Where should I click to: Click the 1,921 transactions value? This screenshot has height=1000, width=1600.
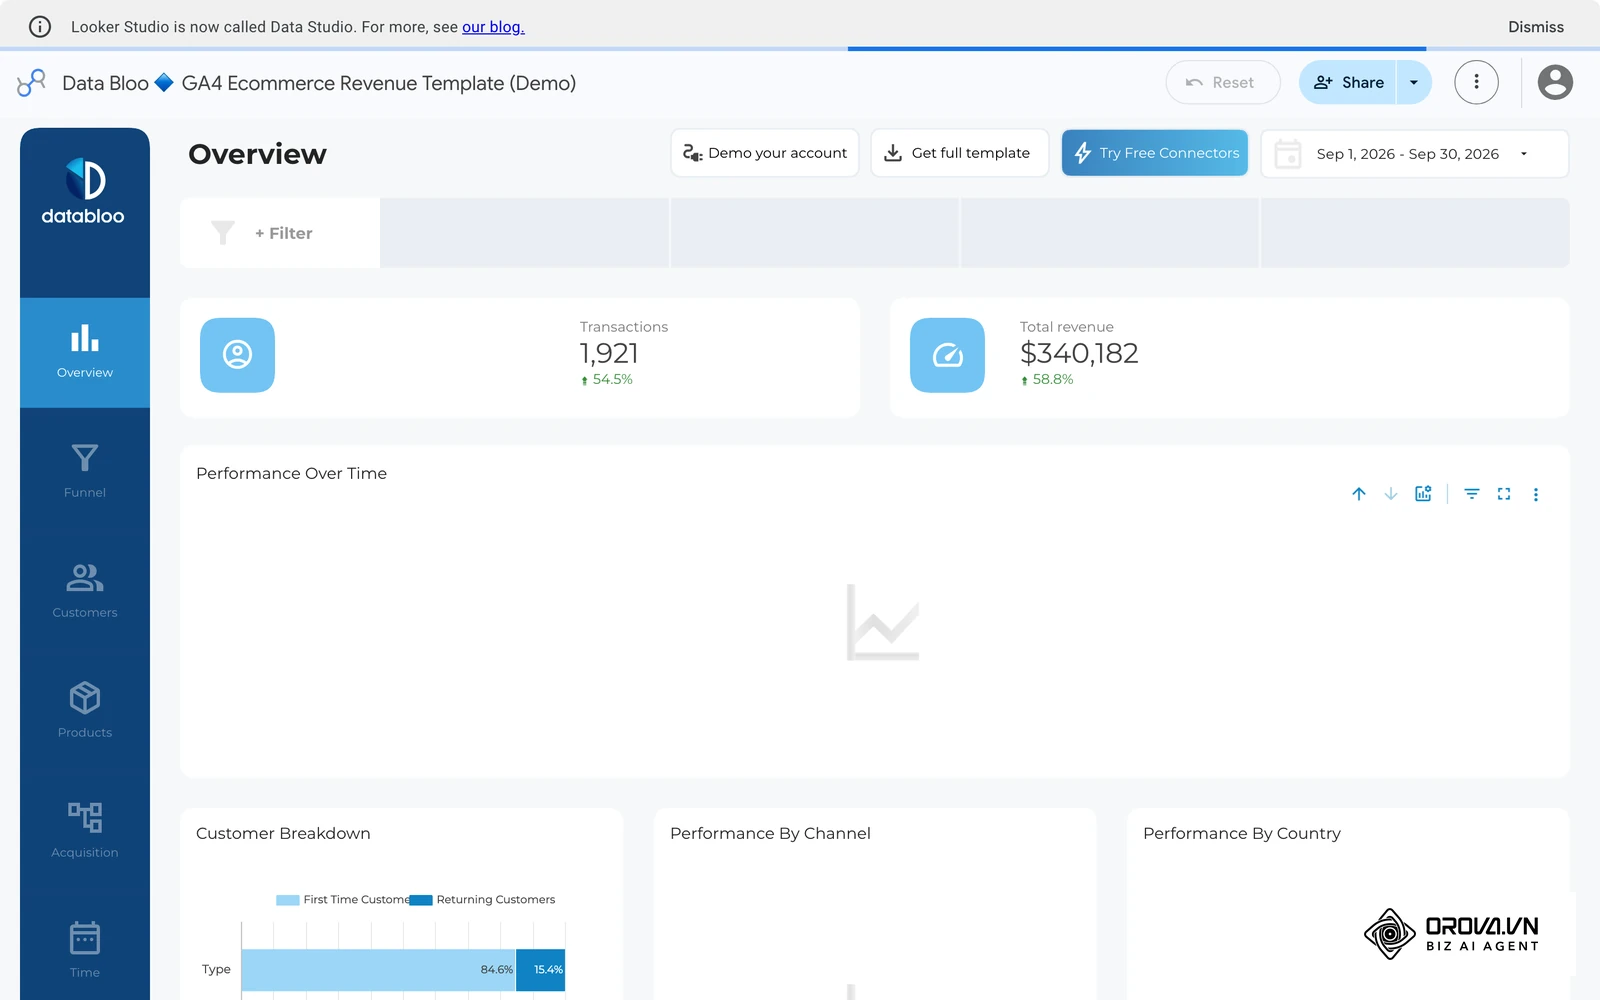click(609, 353)
